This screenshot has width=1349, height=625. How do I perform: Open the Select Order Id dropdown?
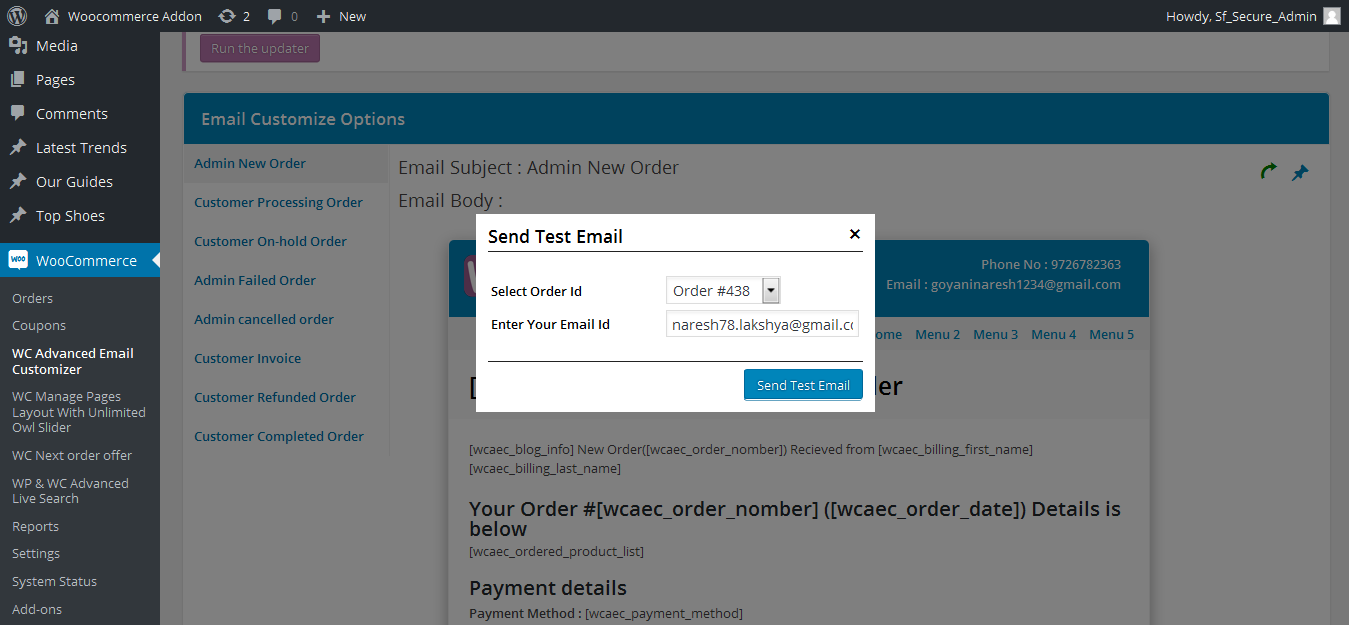pyautogui.click(x=723, y=291)
